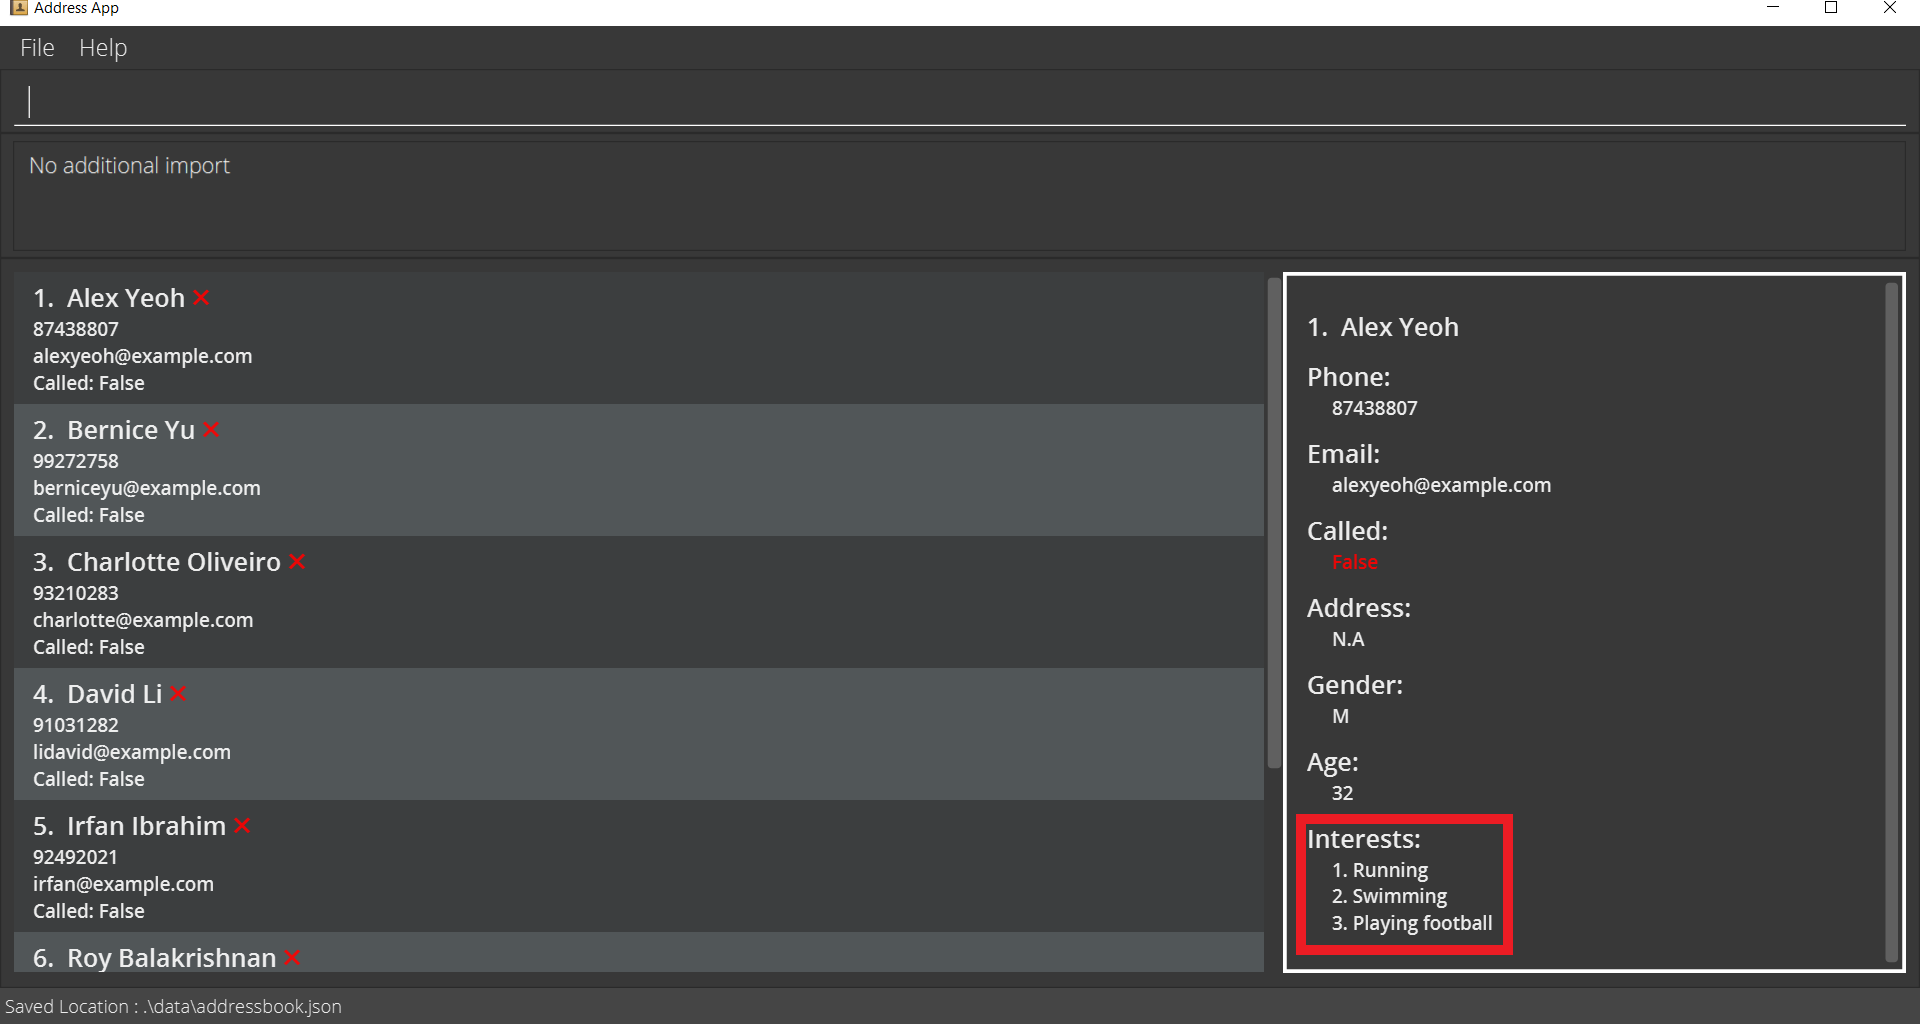Image resolution: width=1920 pixels, height=1024 pixels.
Task: Click the red X next to Charlotte Oliveiro
Action: click(x=297, y=562)
